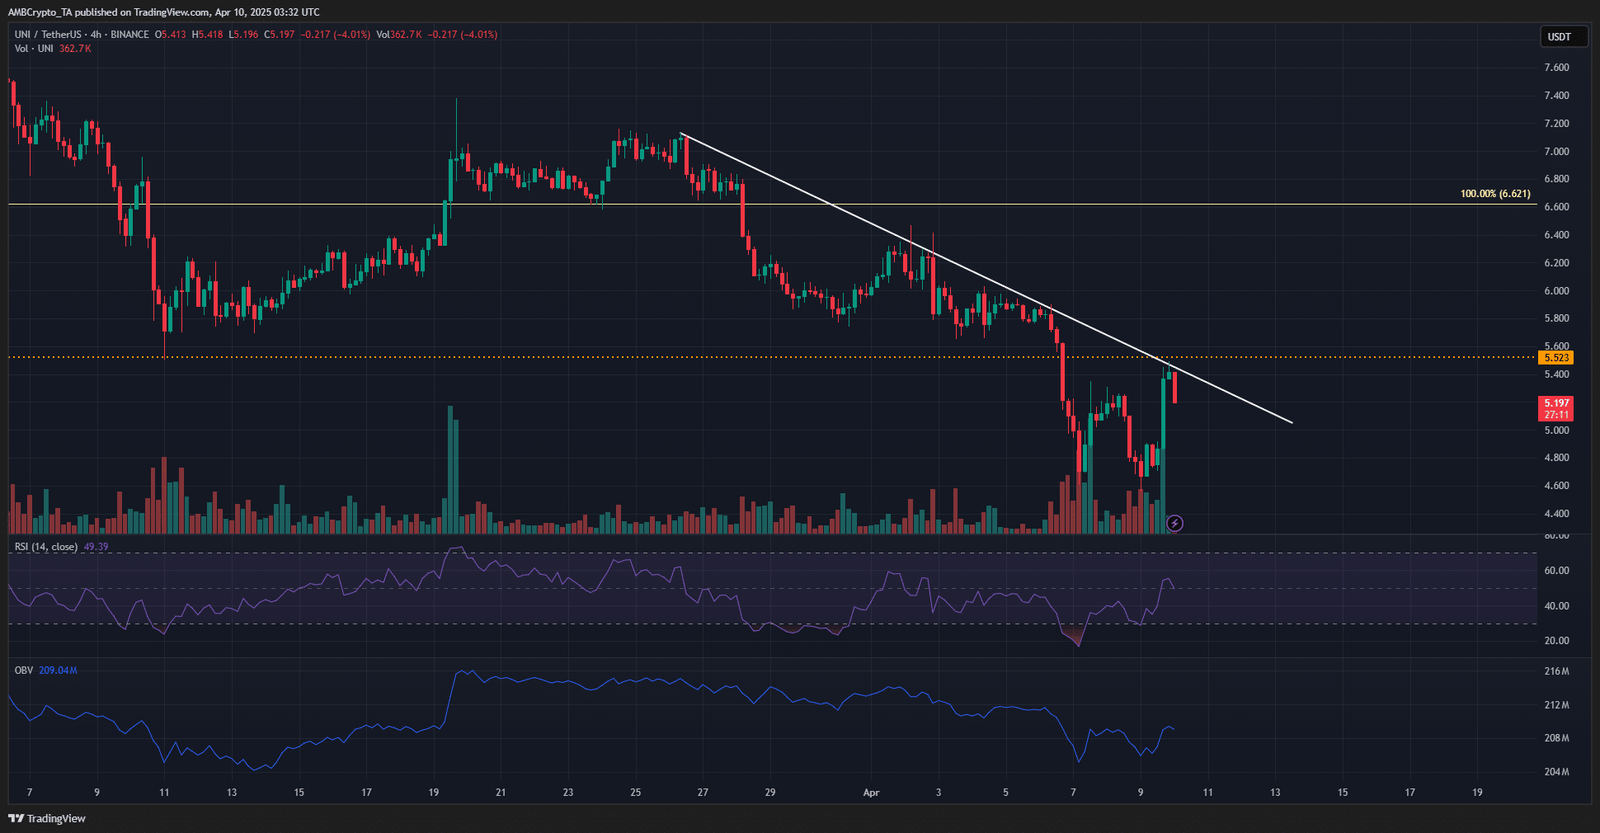Click the 7.600 label on the price axis
1600x833 pixels.
[x=1556, y=68]
